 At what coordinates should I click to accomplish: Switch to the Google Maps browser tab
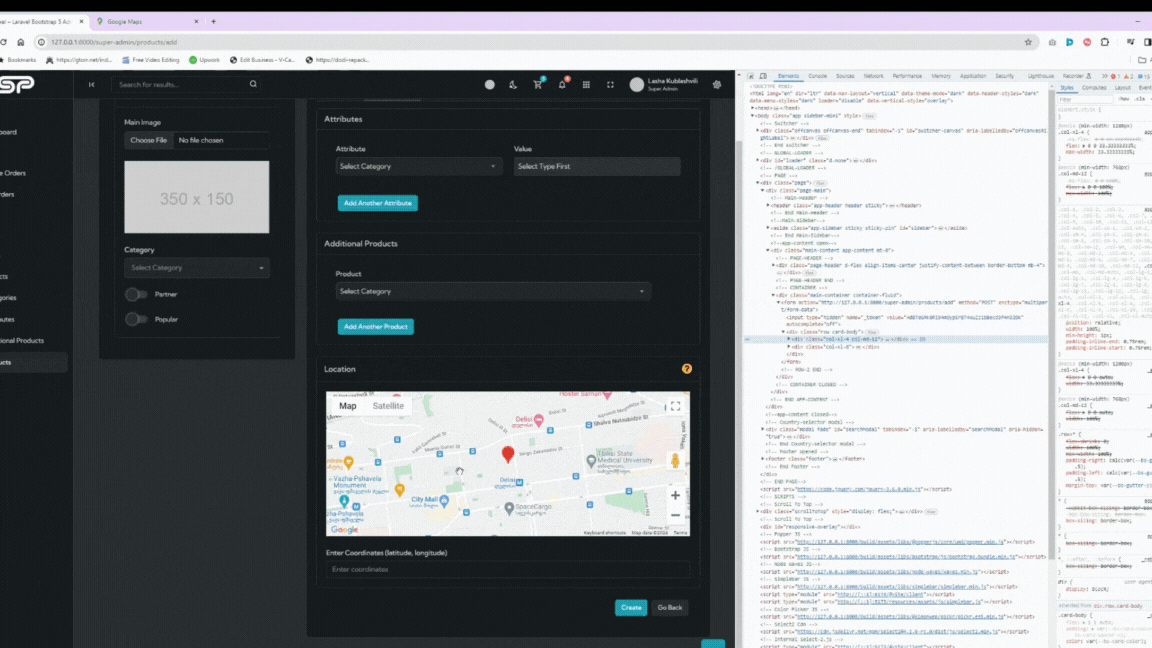[x=145, y=21]
